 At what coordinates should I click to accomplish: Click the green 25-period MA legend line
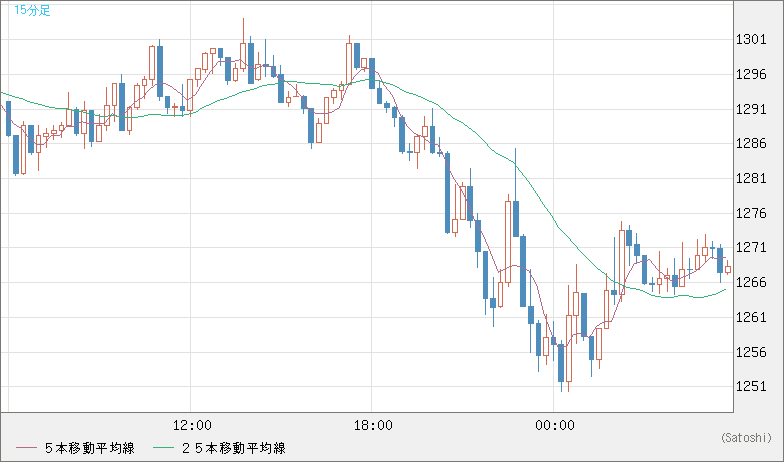[x=163, y=448]
